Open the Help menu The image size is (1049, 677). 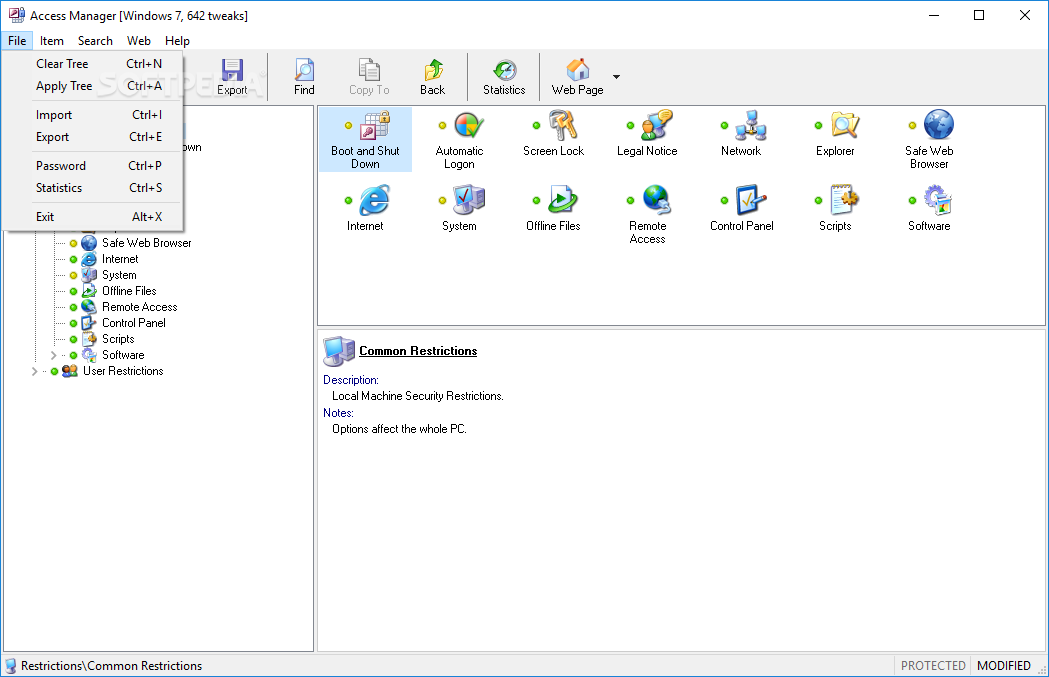pos(177,41)
